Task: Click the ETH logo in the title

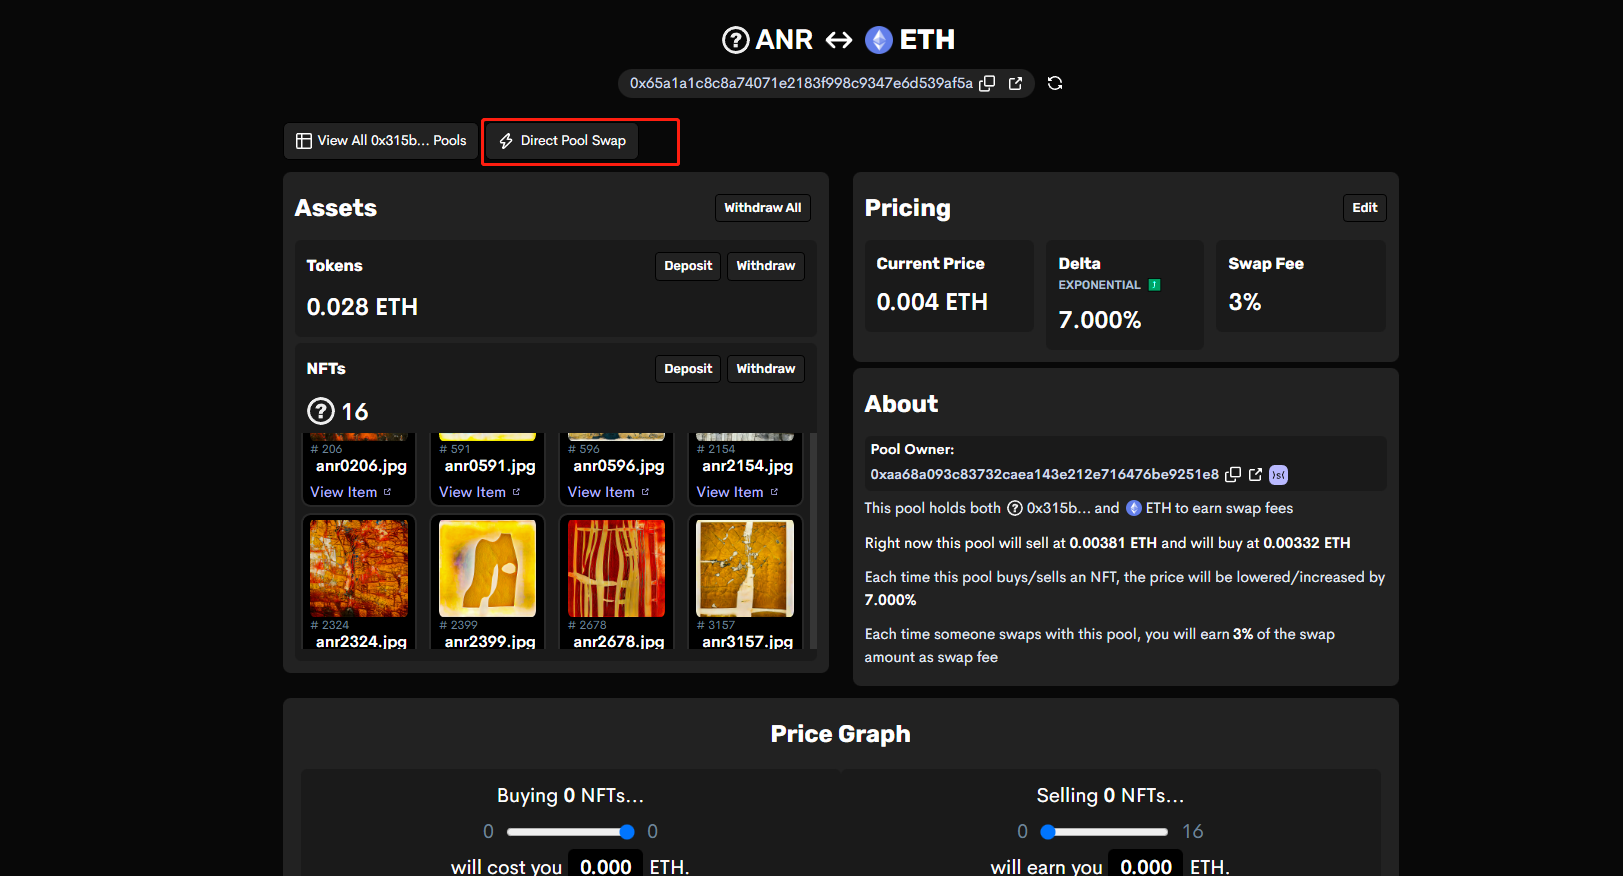Action: click(x=878, y=40)
